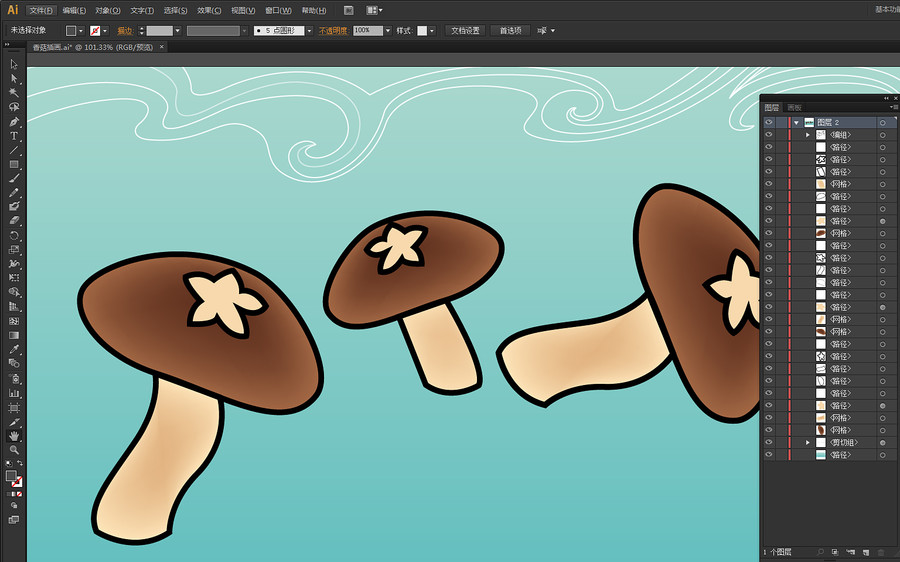Toggle visibility eye of 图层 2
The height and width of the screenshot is (562, 900).
(769, 123)
